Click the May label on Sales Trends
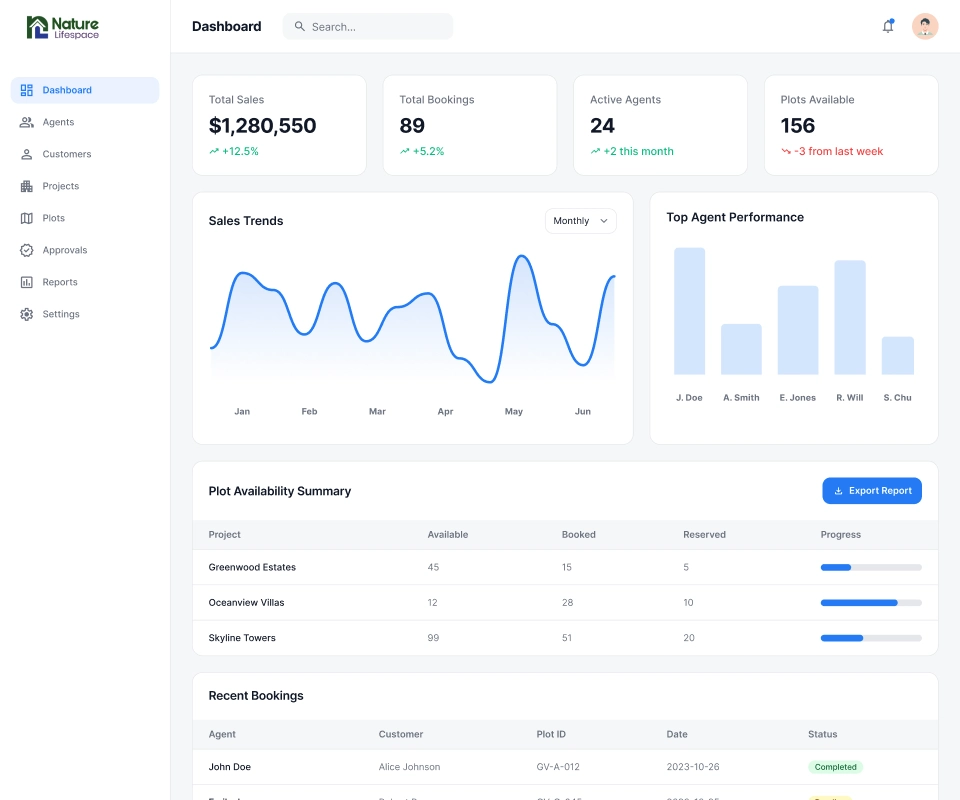This screenshot has height=800, width=960. pyautogui.click(x=514, y=411)
